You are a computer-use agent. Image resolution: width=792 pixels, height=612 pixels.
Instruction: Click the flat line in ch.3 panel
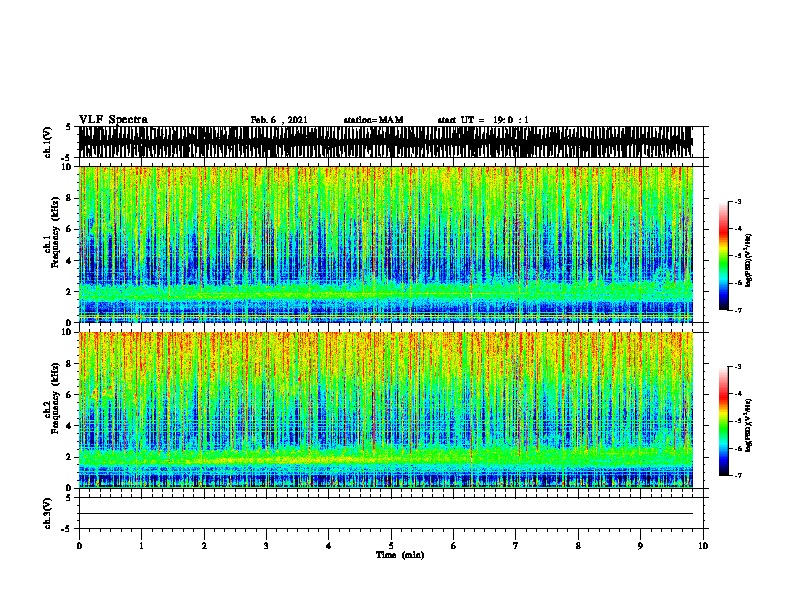pyautogui.click(x=385, y=514)
